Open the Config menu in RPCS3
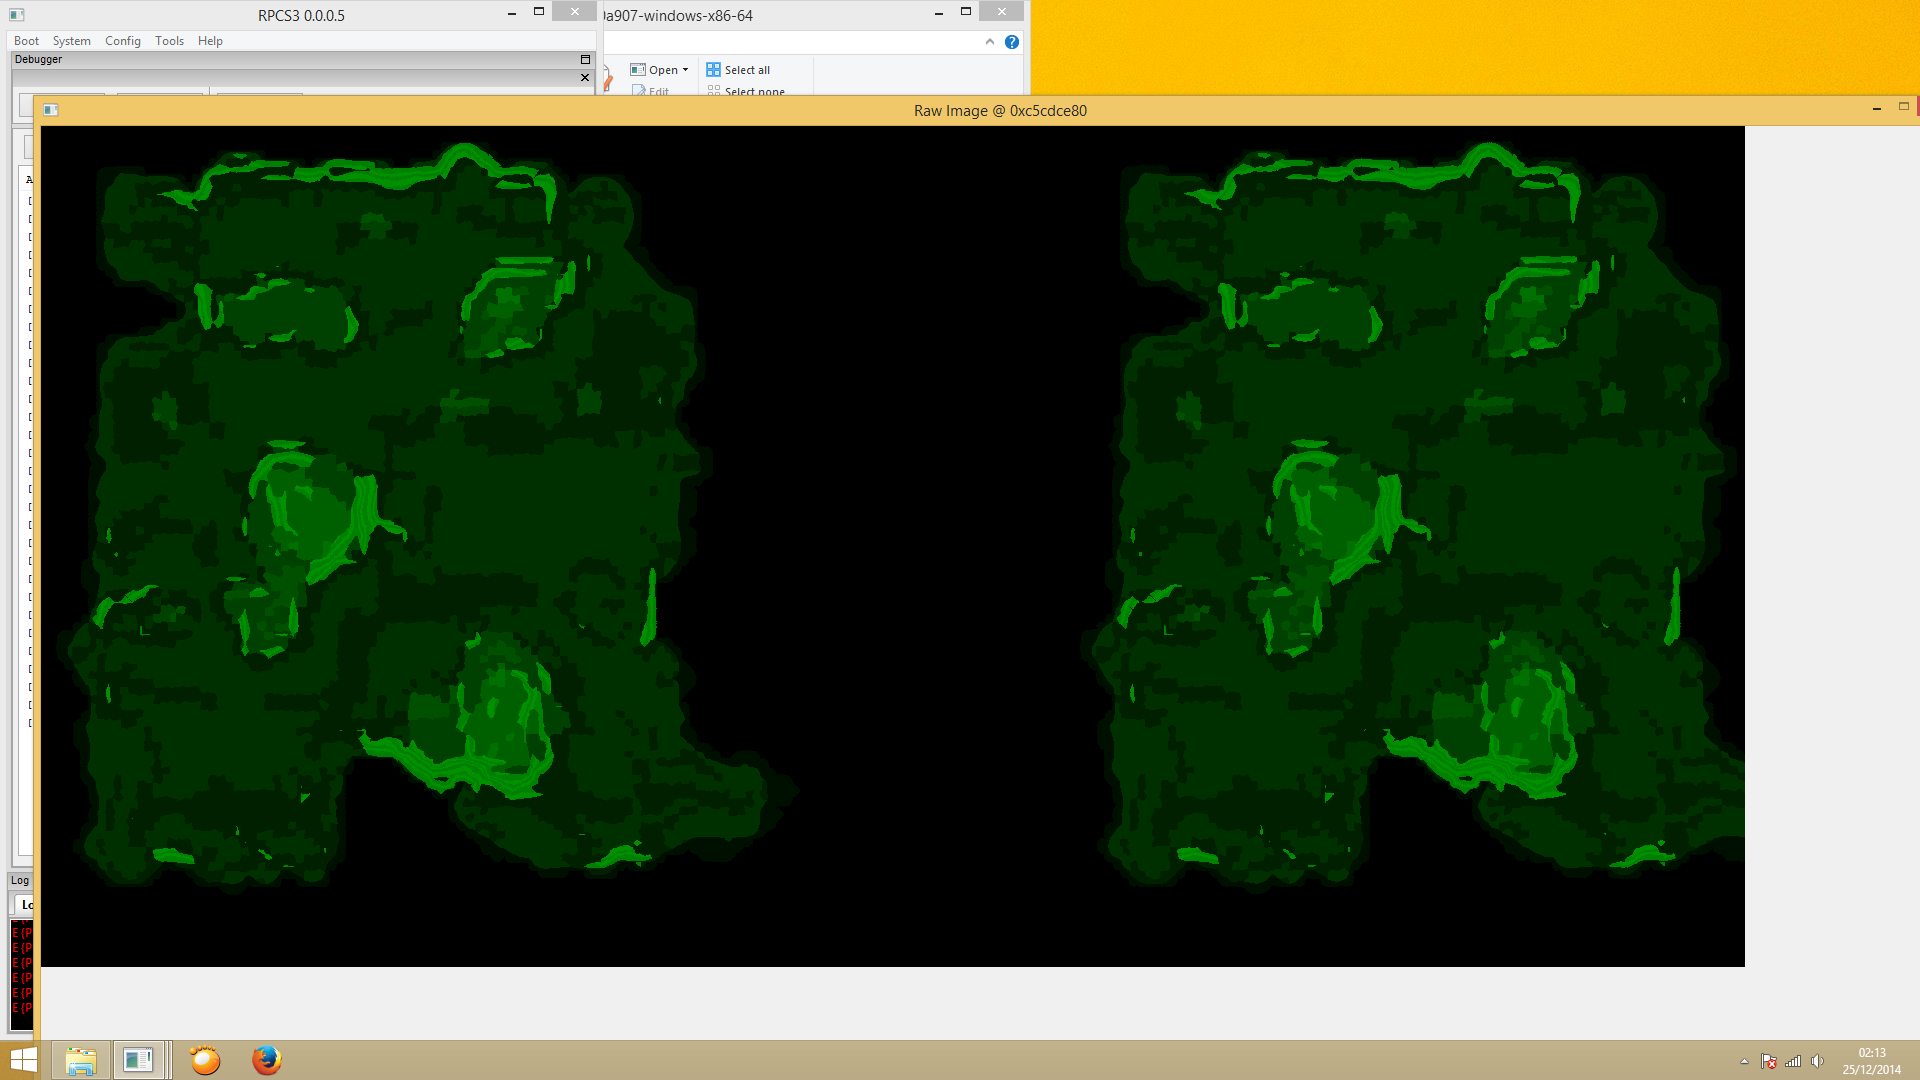The image size is (1920, 1080). click(x=123, y=41)
